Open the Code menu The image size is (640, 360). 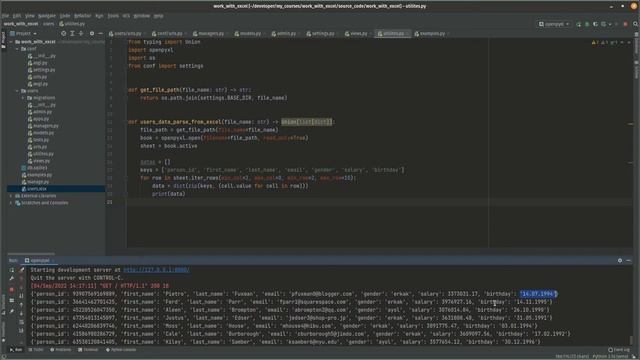point(65,16)
